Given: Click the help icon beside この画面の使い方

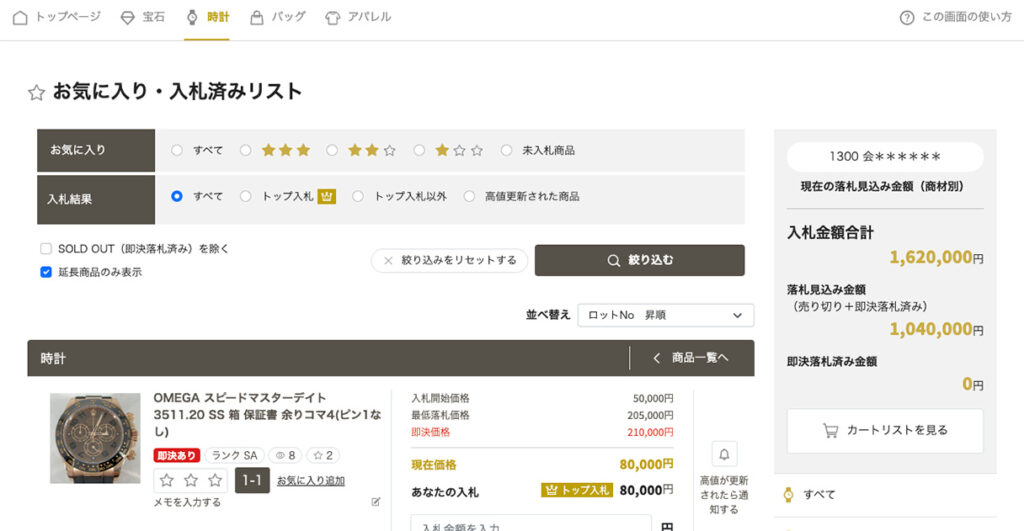Looking at the screenshot, I should pos(907,17).
